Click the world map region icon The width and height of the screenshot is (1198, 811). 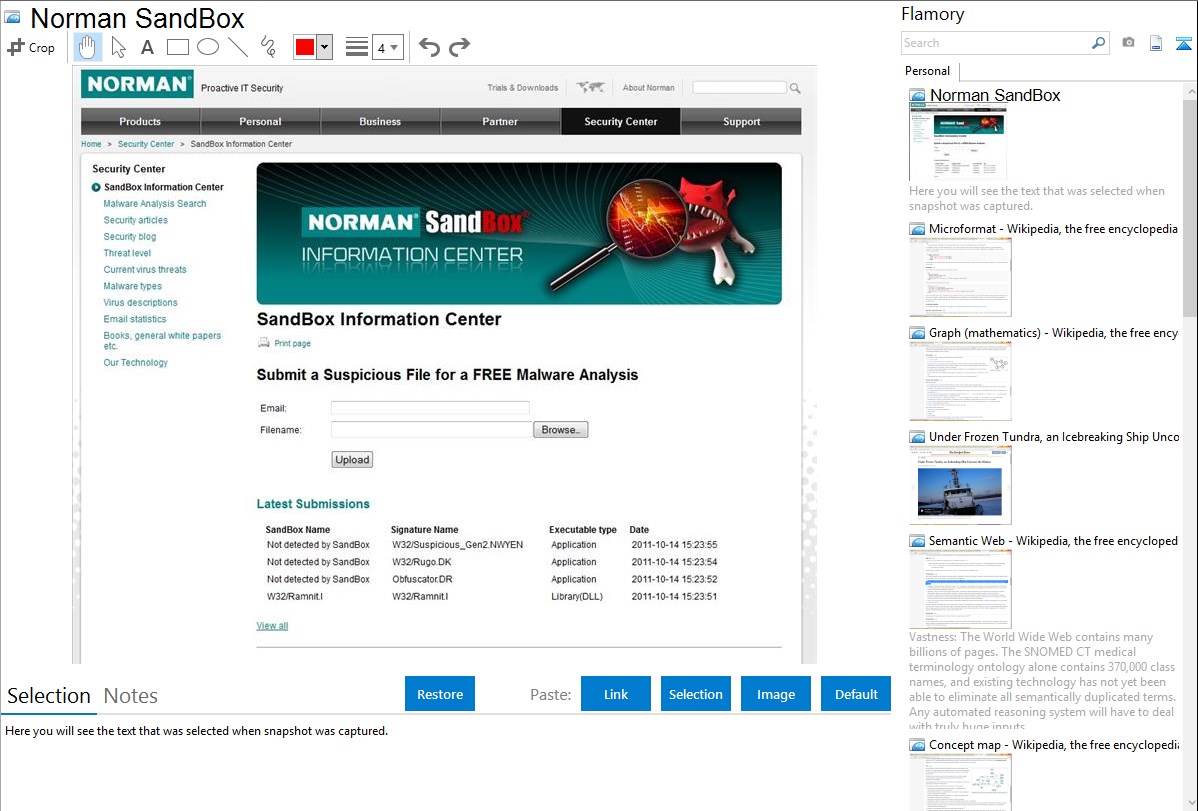pos(591,88)
